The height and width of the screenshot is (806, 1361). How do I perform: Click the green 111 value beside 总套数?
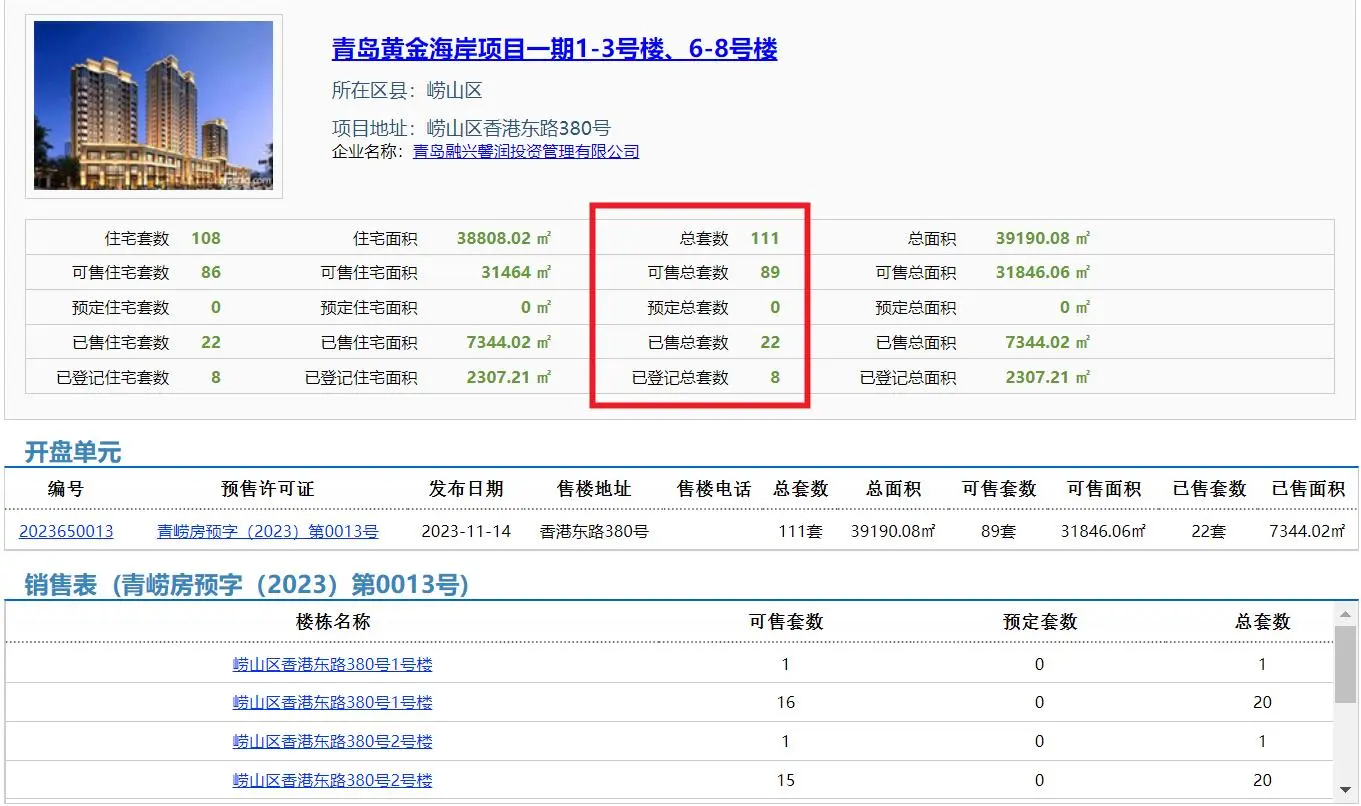pos(765,238)
